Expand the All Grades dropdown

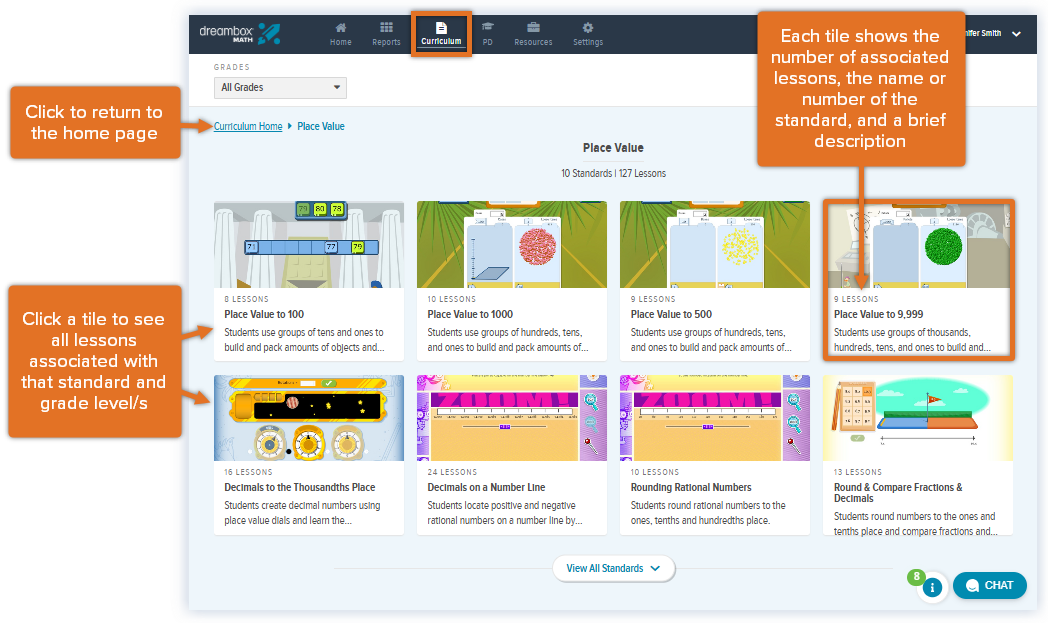point(279,88)
